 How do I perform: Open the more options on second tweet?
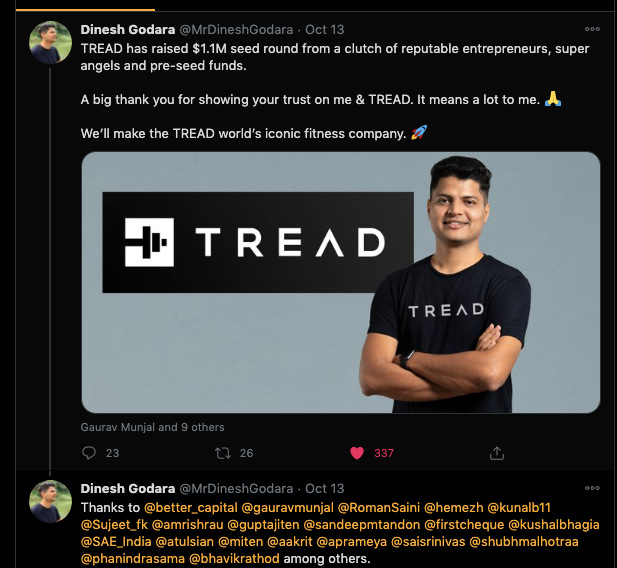(x=592, y=488)
